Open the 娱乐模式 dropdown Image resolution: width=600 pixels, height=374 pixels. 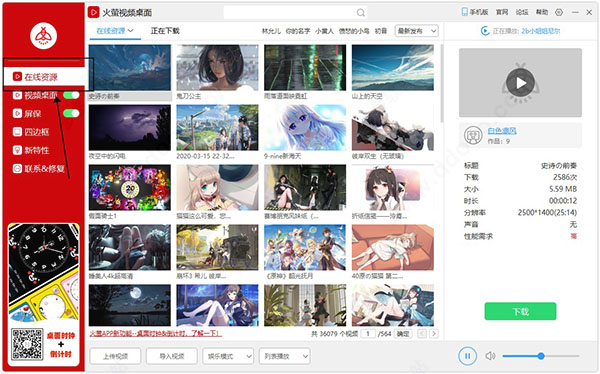(x=228, y=356)
